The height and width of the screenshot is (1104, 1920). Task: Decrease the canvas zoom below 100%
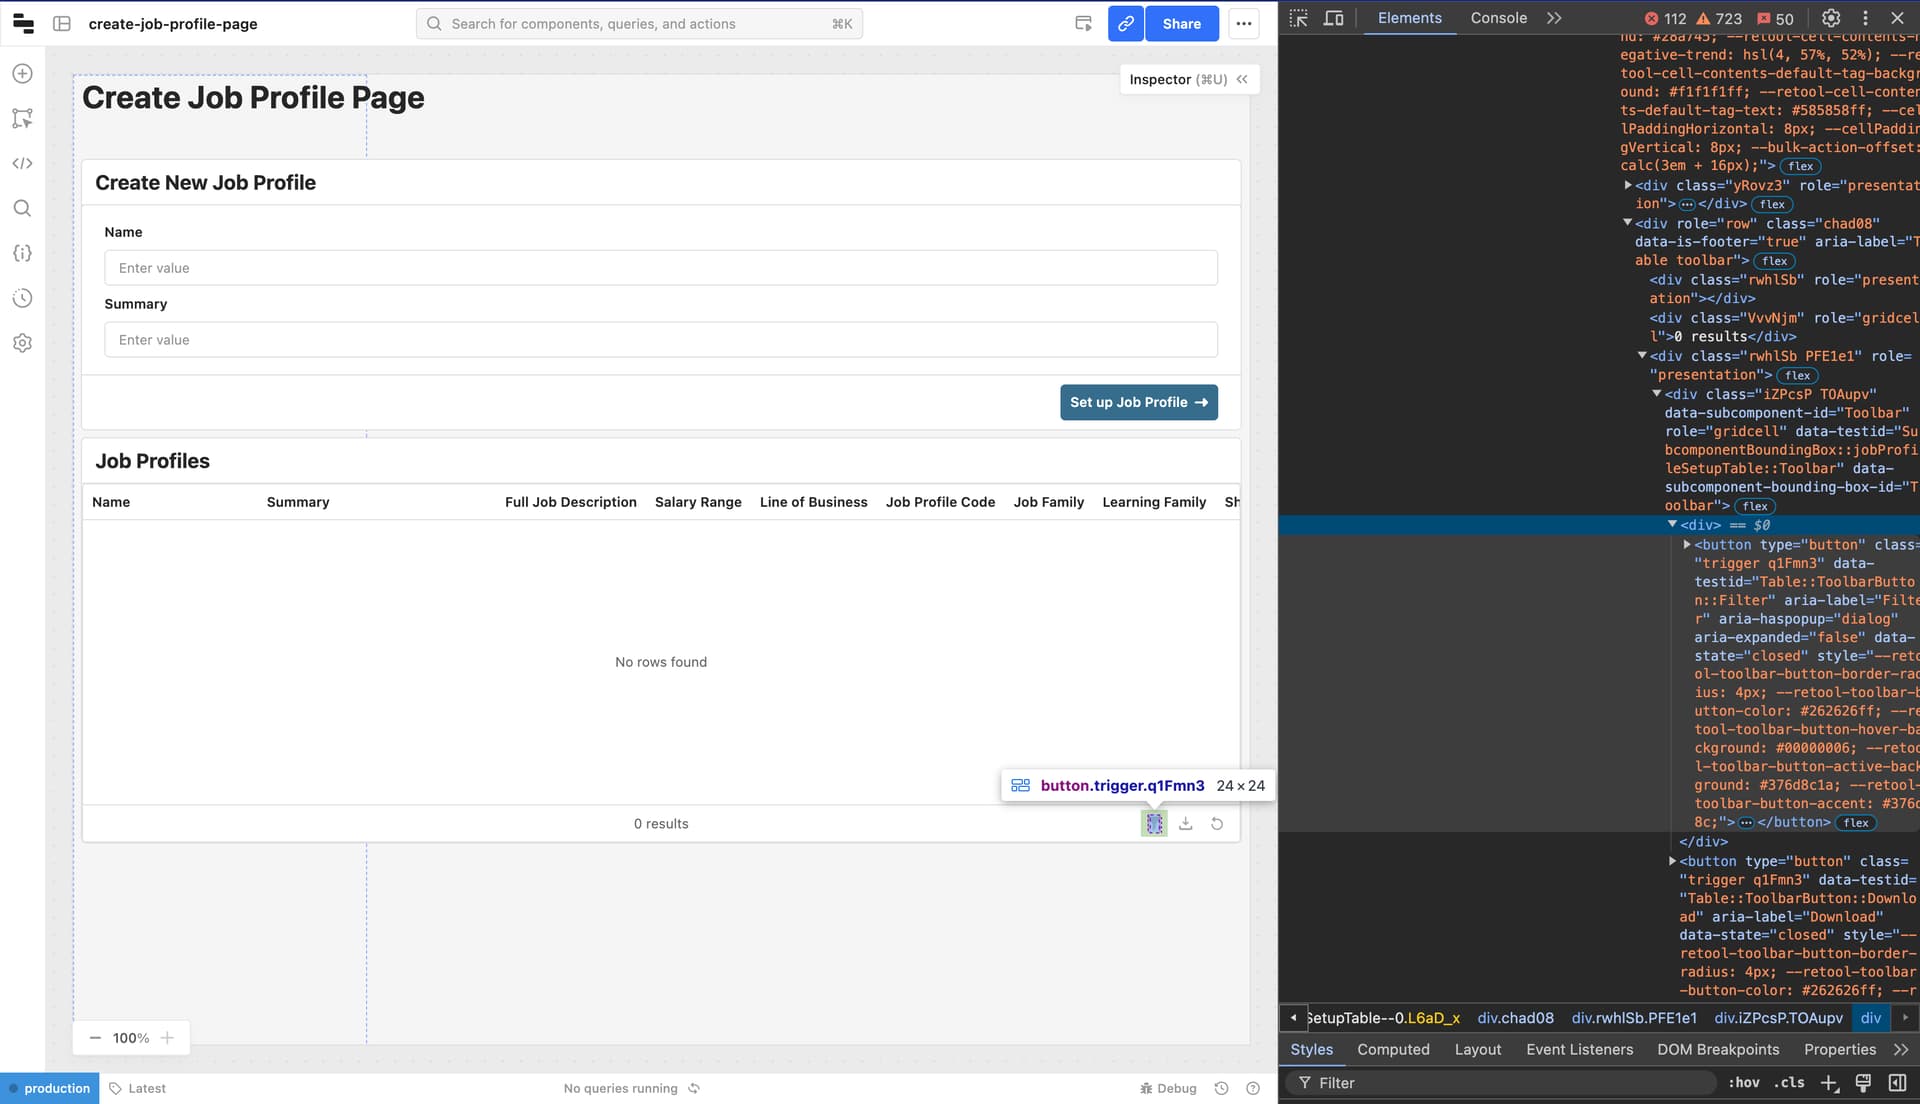(x=95, y=1038)
